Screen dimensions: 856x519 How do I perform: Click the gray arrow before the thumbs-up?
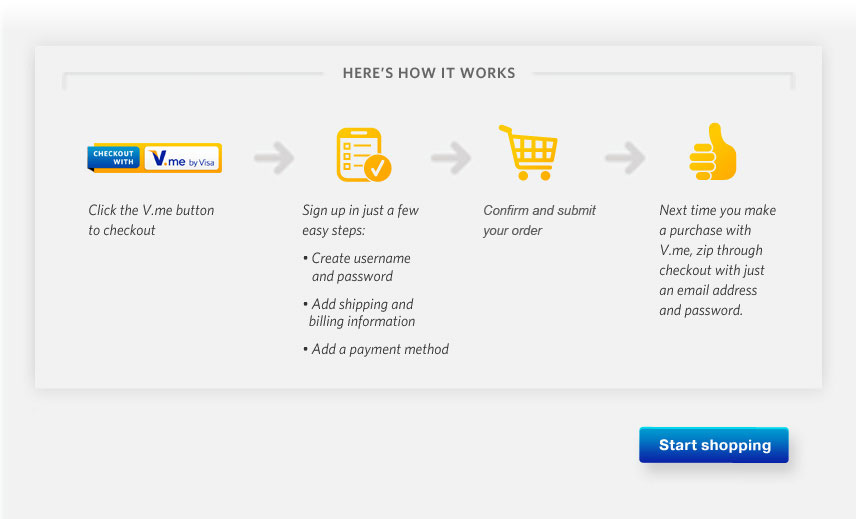[x=625, y=157]
